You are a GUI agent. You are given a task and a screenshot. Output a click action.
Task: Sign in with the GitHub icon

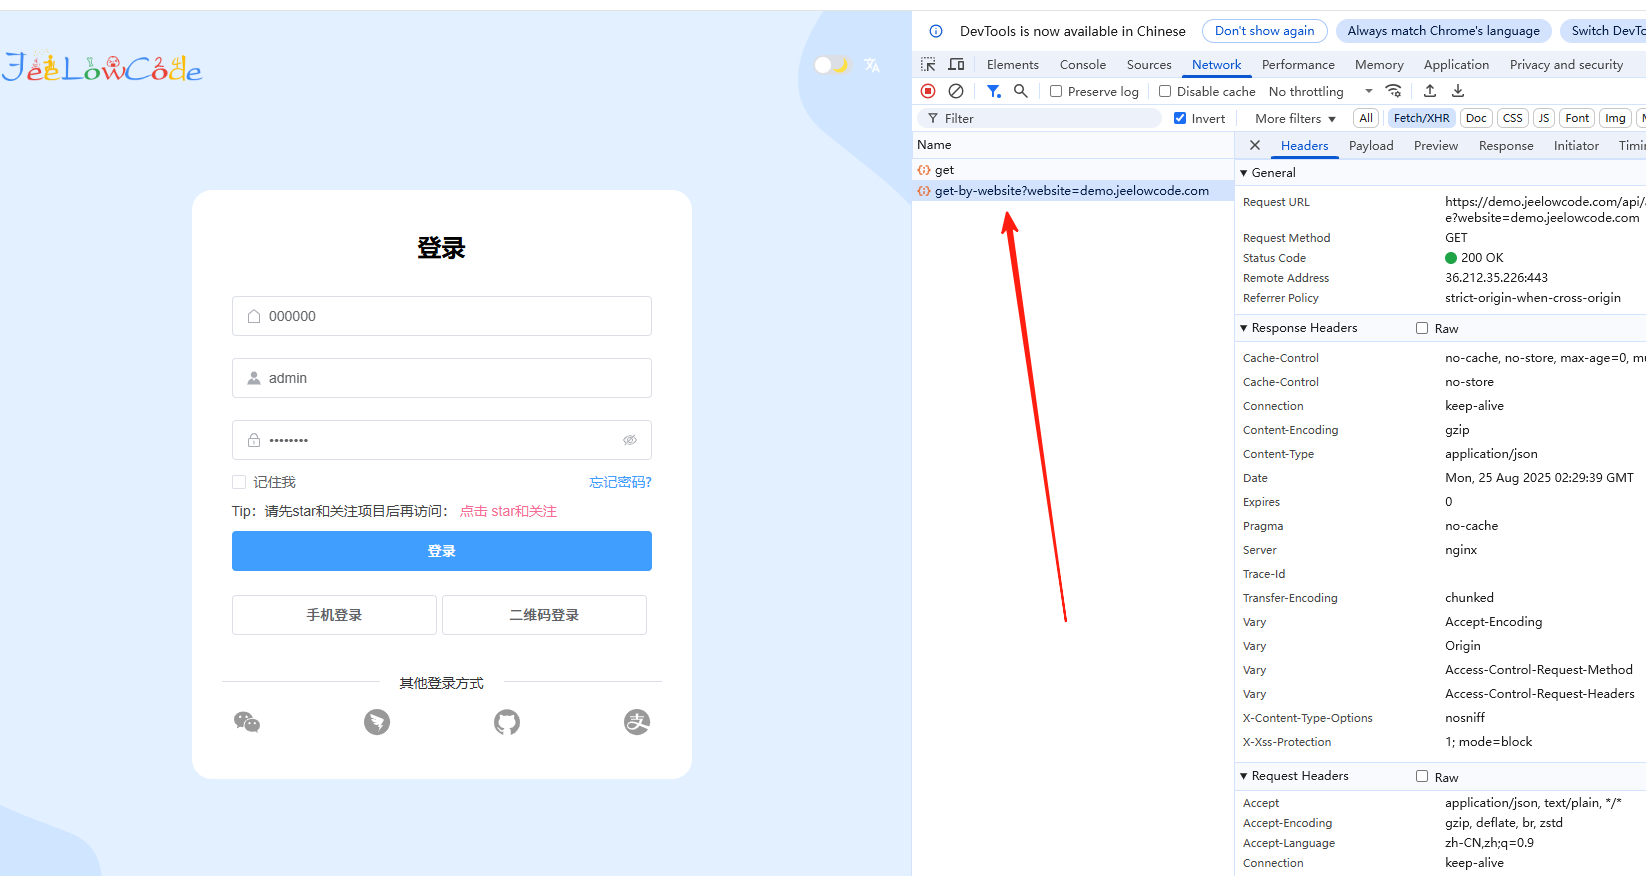tap(507, 722)
